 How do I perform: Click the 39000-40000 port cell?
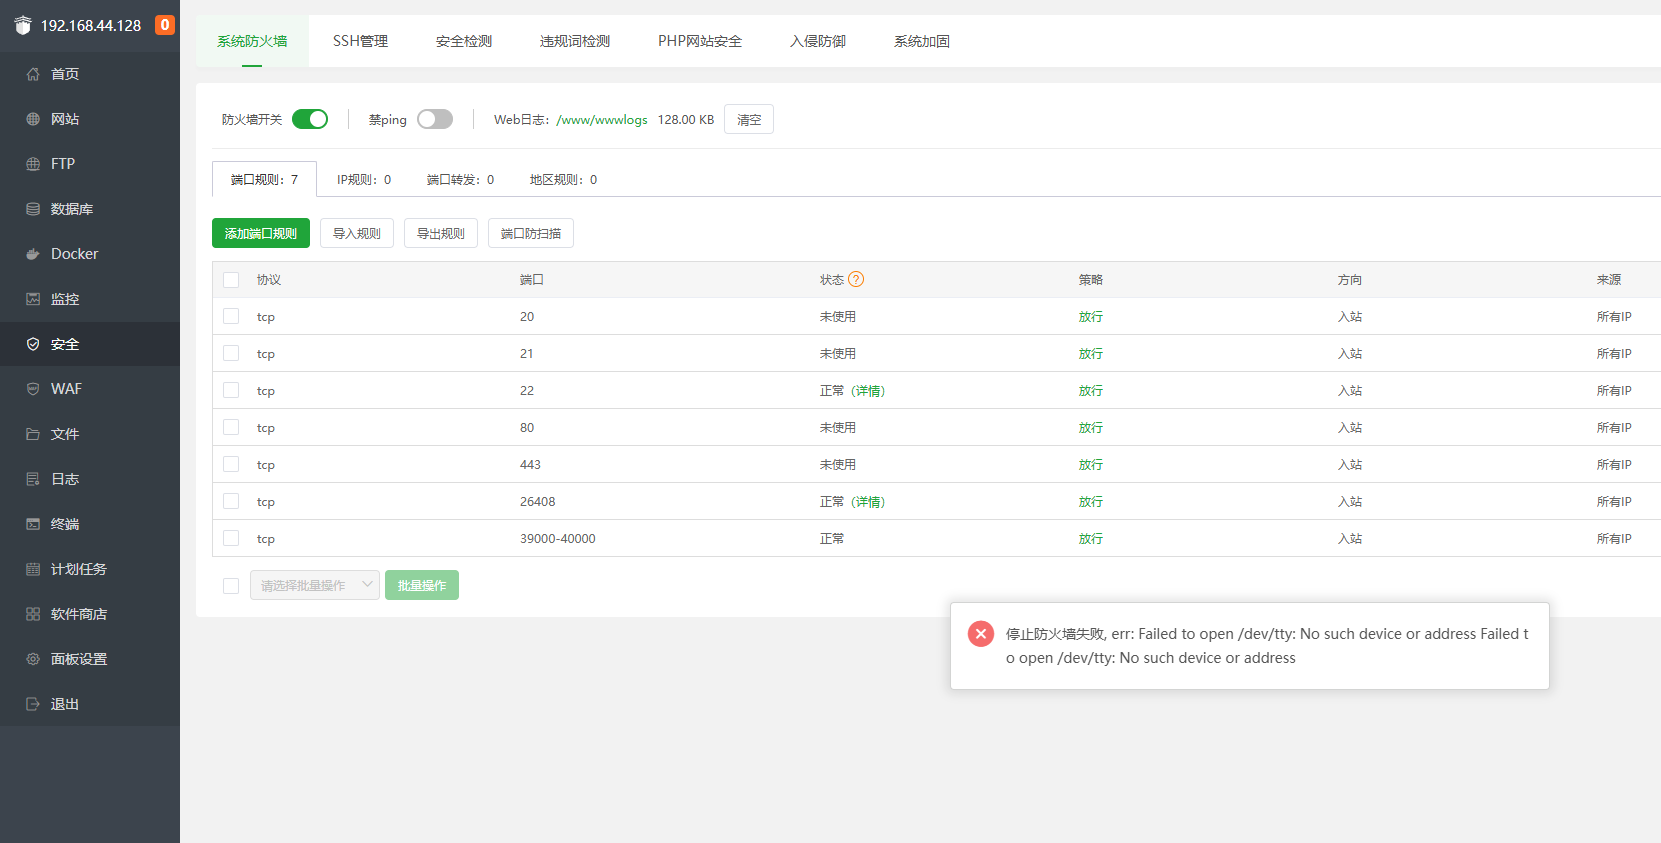pyautogui.click(x=558, y=538)
